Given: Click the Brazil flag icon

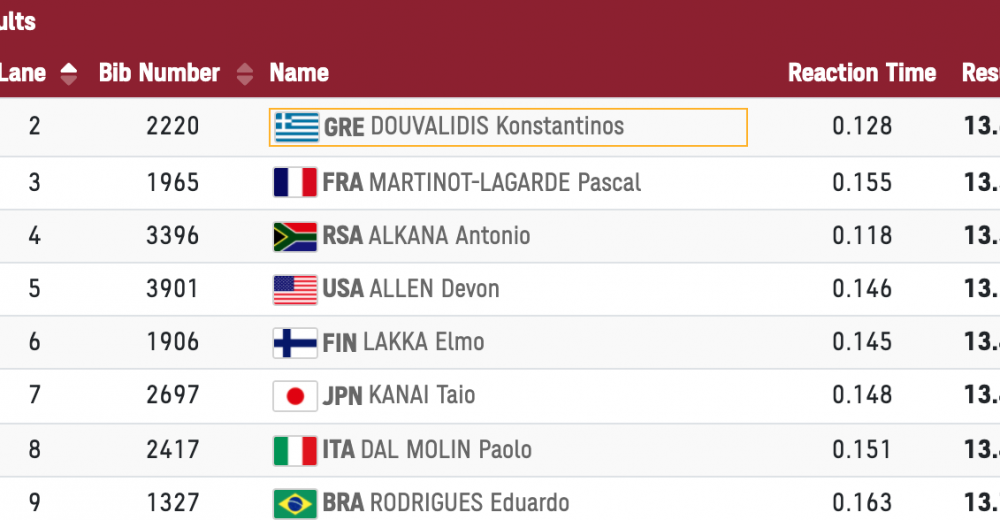Looking at the screenshot, I should click(x=295, y=502).
